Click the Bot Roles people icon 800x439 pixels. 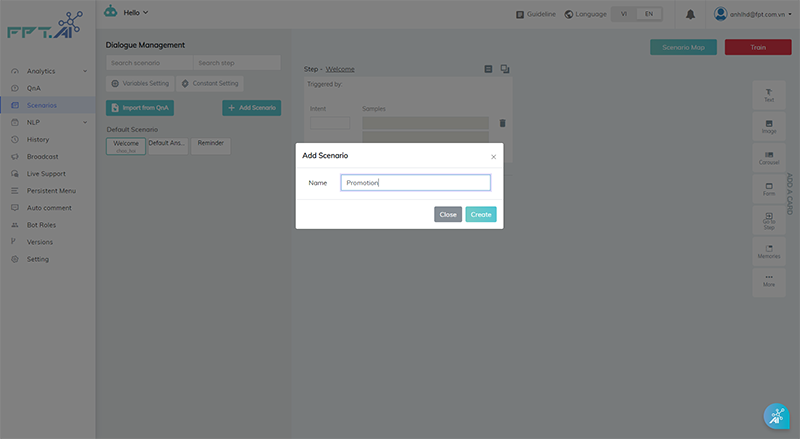[x=15, y=225]
